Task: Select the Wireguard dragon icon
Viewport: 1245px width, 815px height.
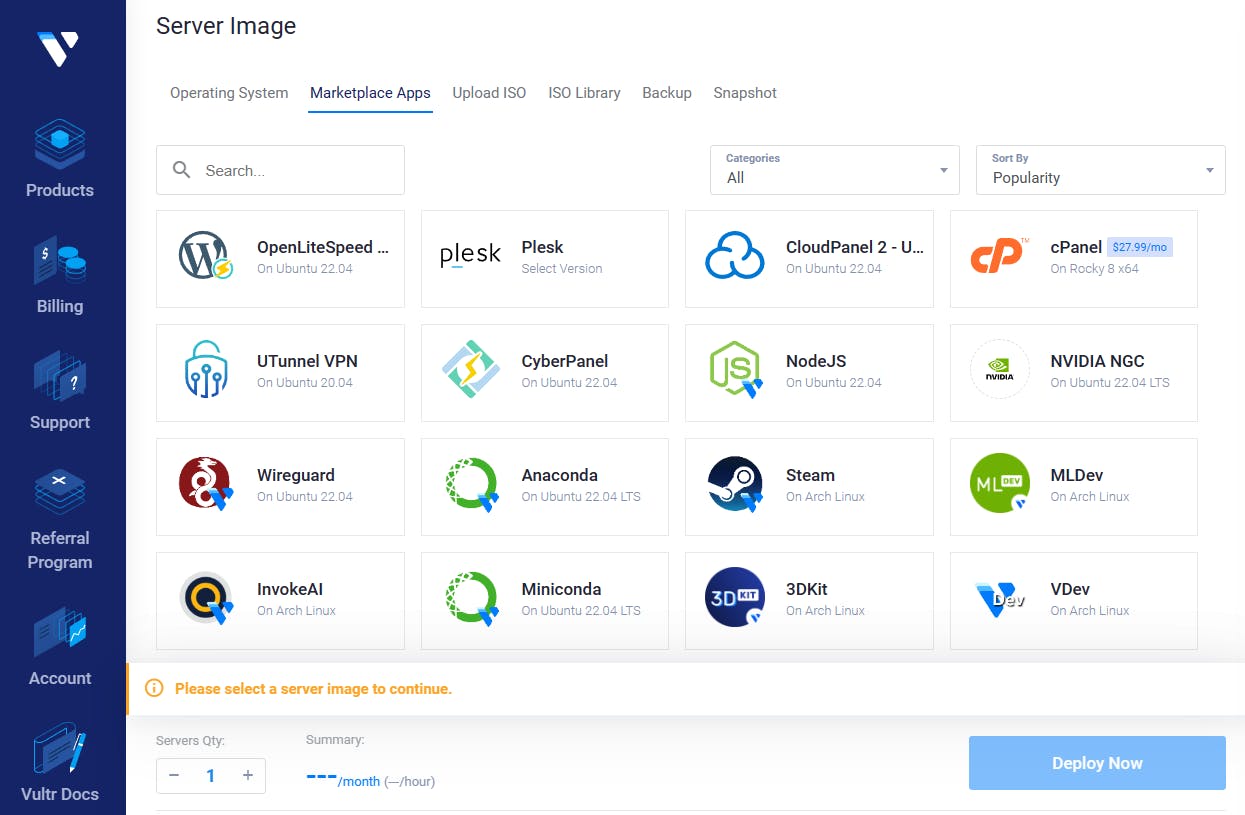Action: [x=206, y=484]
